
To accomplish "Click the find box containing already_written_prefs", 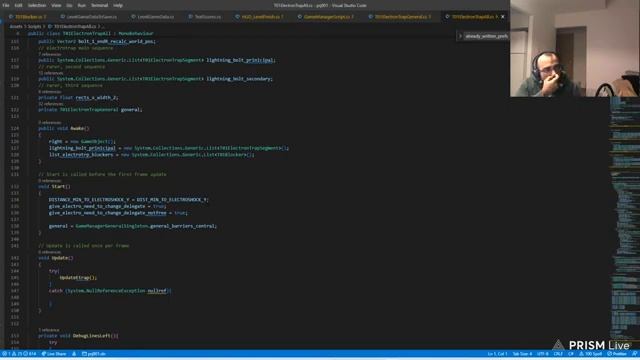I will coord(486,36).
